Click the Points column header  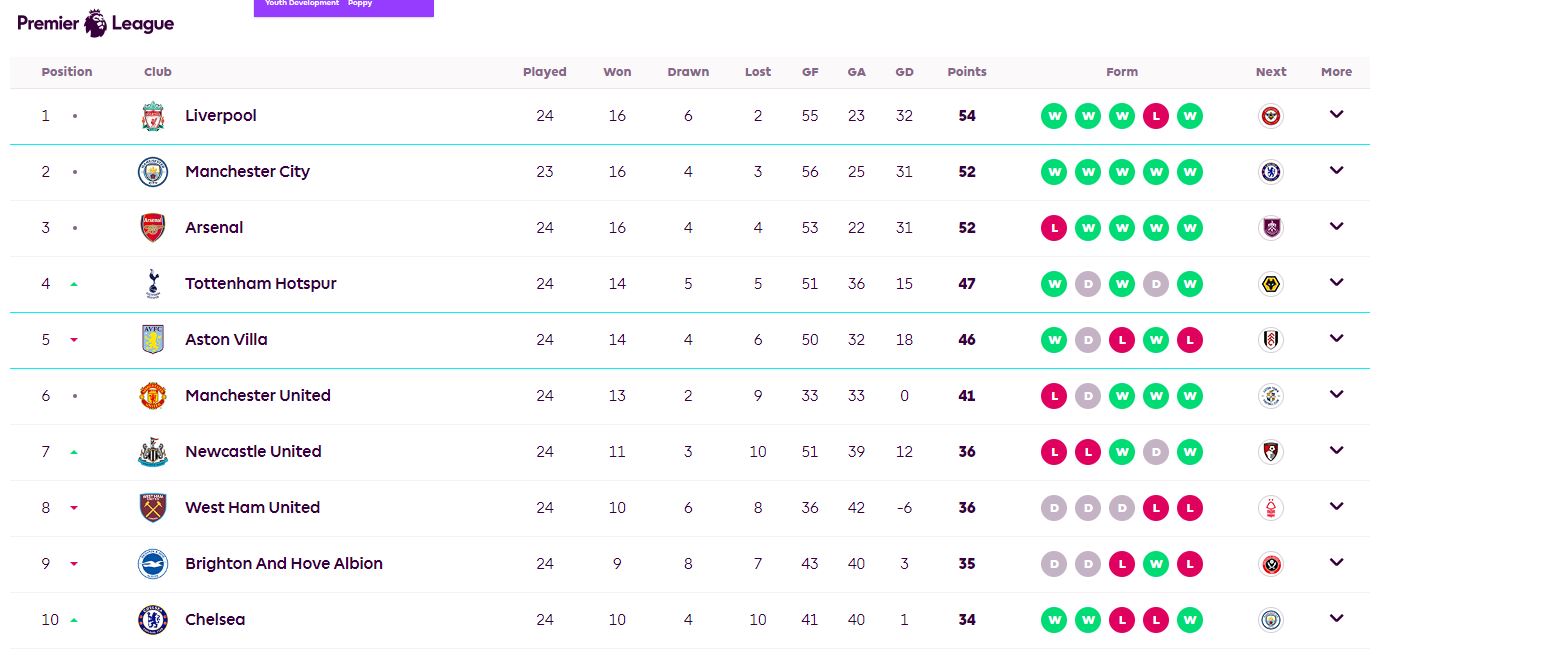coord(967,72)
